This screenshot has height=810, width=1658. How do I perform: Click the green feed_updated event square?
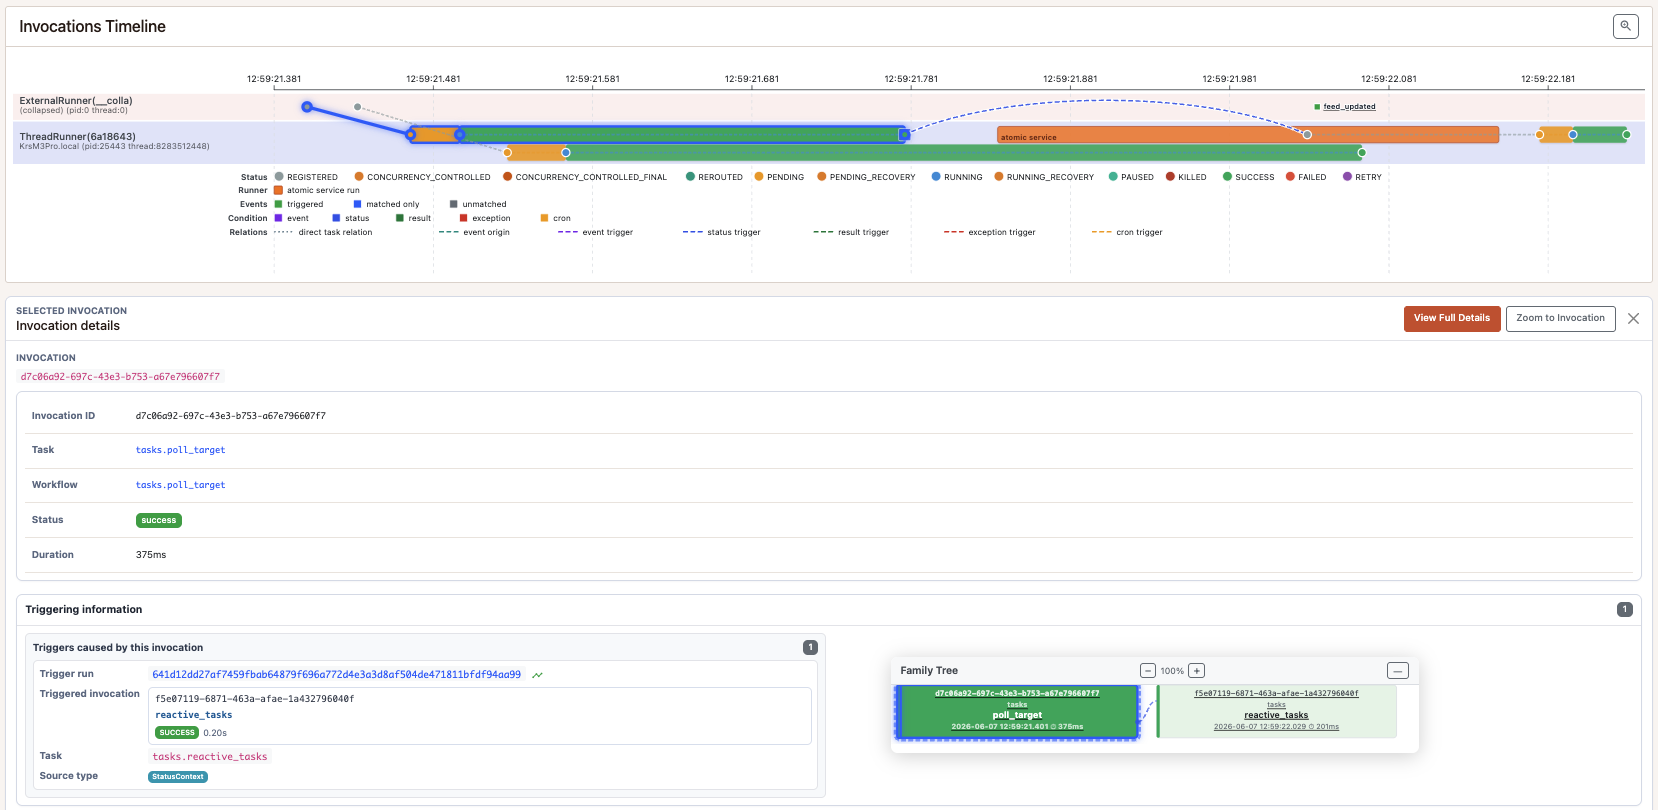pos(1317,106)
